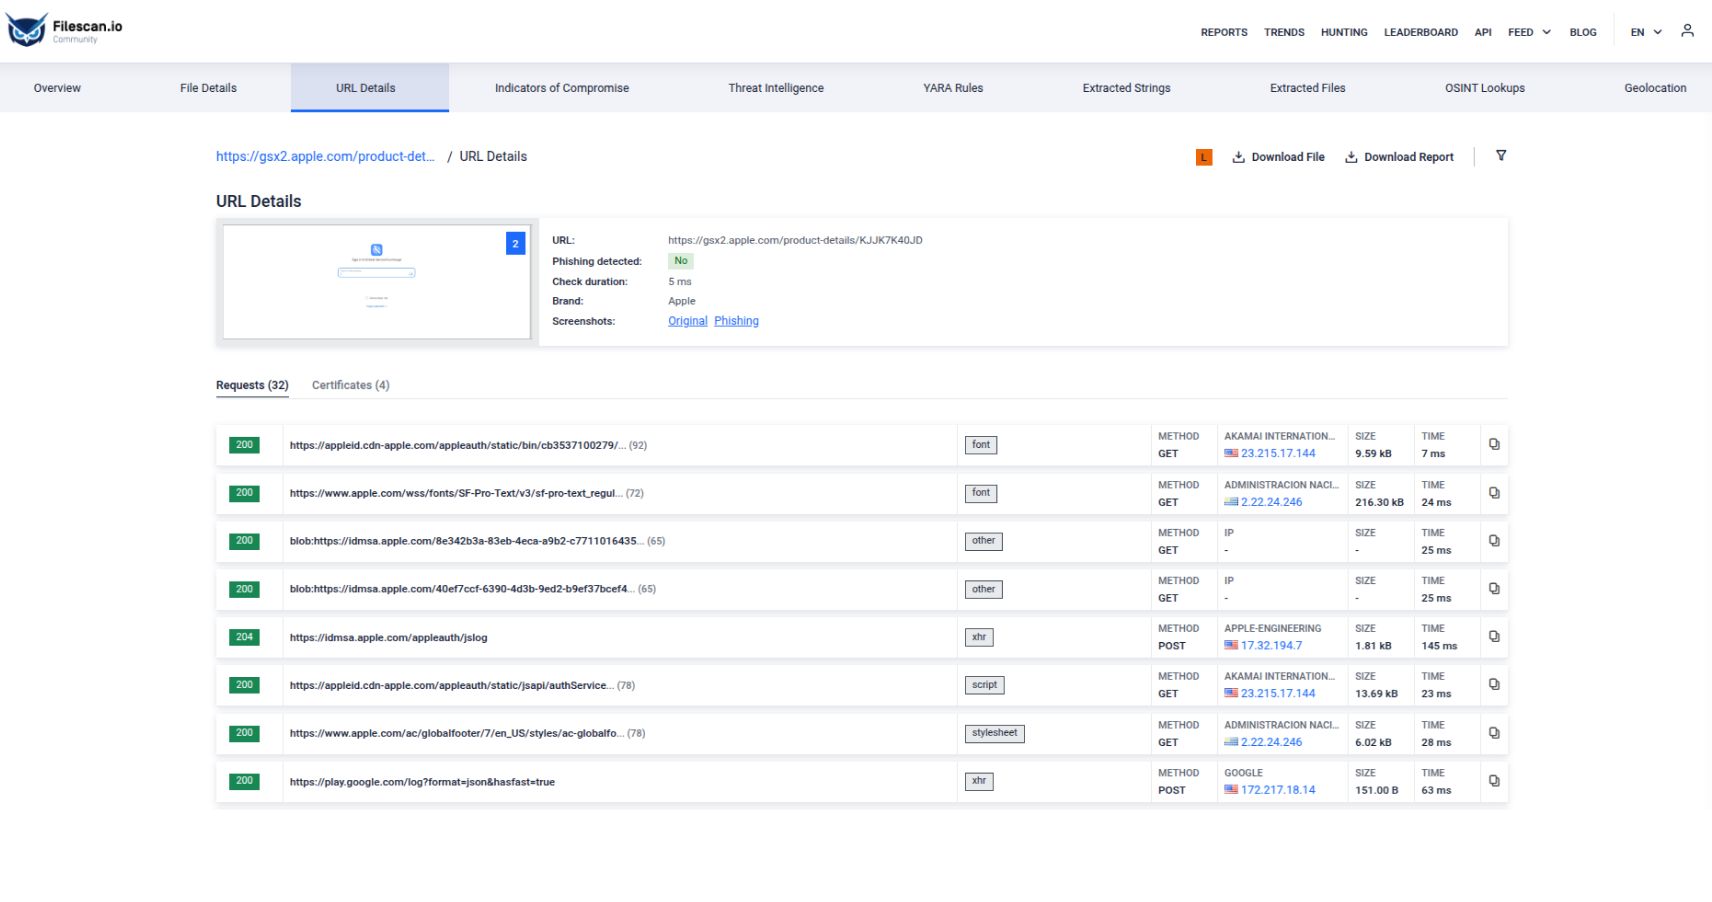Open the Phishing screenshot link
Image resolution: width=1712 pixels, height=902 pixels.
(x=736, y=321)
